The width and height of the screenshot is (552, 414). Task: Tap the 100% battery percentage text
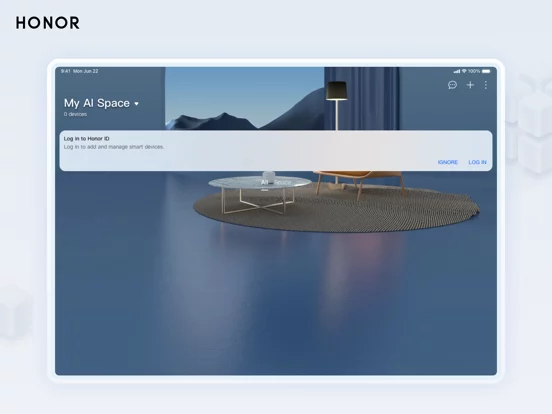(474, 71)
